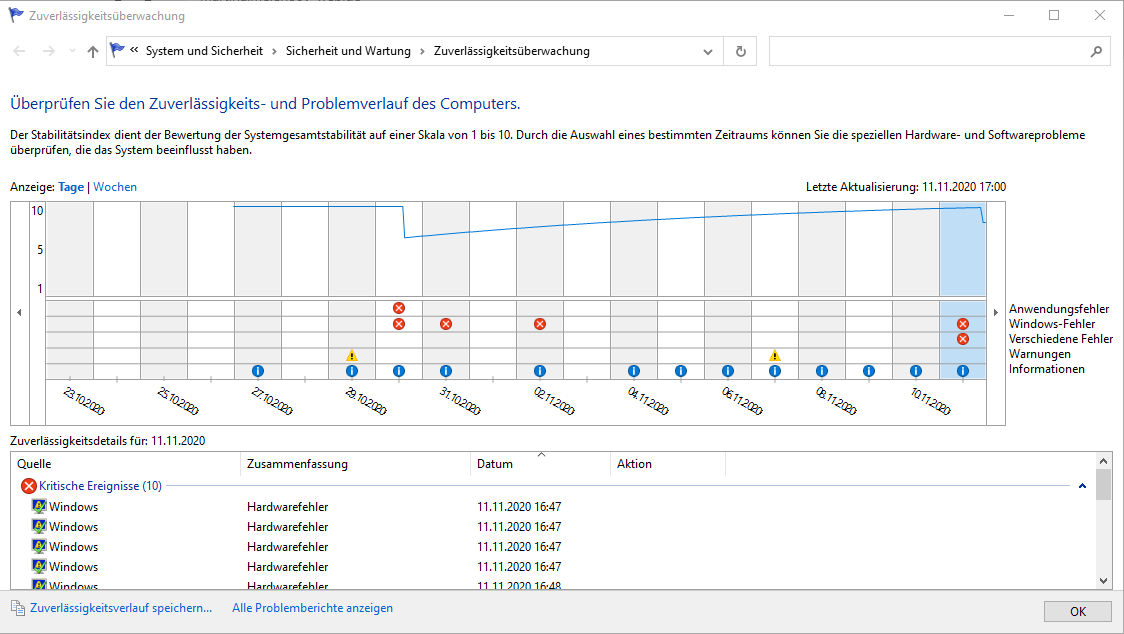Focus the search input field
1124x634 pixels.
[929, 52]
